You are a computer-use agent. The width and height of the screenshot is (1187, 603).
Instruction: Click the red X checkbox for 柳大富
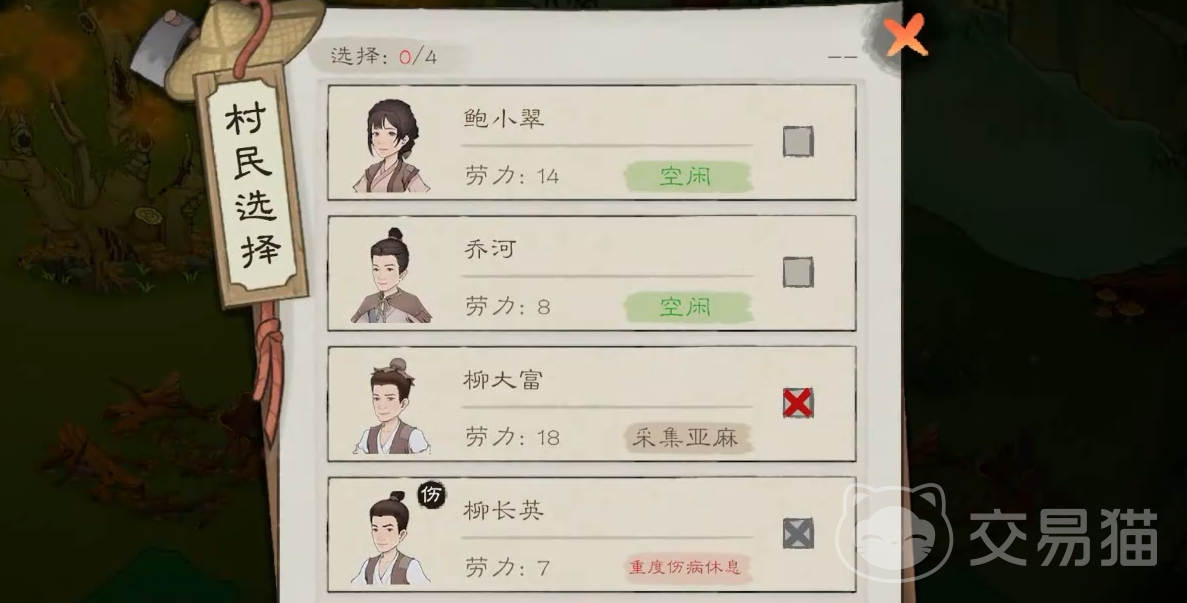[798, 403]
